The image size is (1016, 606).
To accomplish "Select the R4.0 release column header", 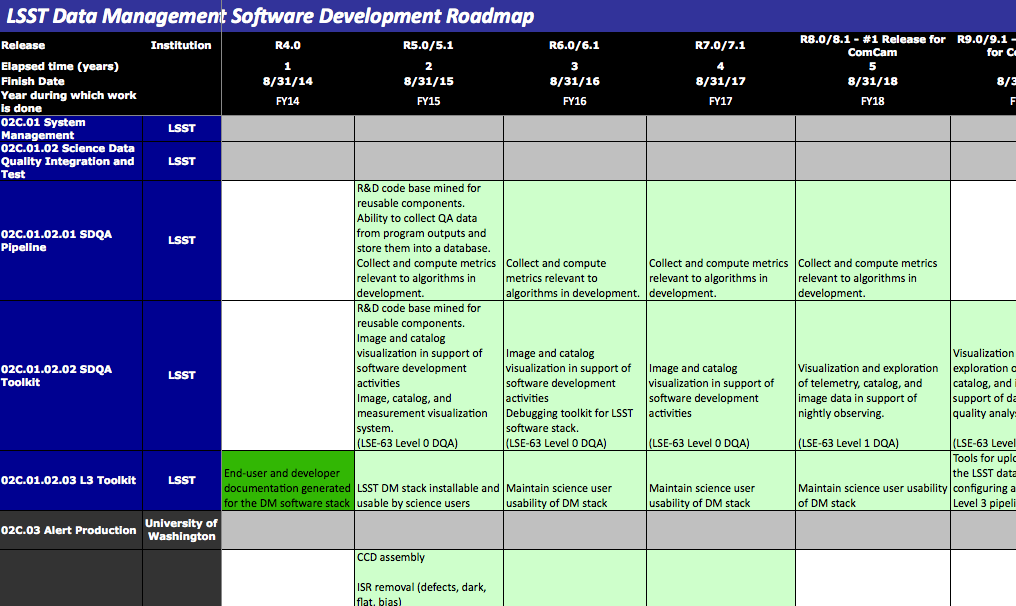I will click(x=287, y=46).
